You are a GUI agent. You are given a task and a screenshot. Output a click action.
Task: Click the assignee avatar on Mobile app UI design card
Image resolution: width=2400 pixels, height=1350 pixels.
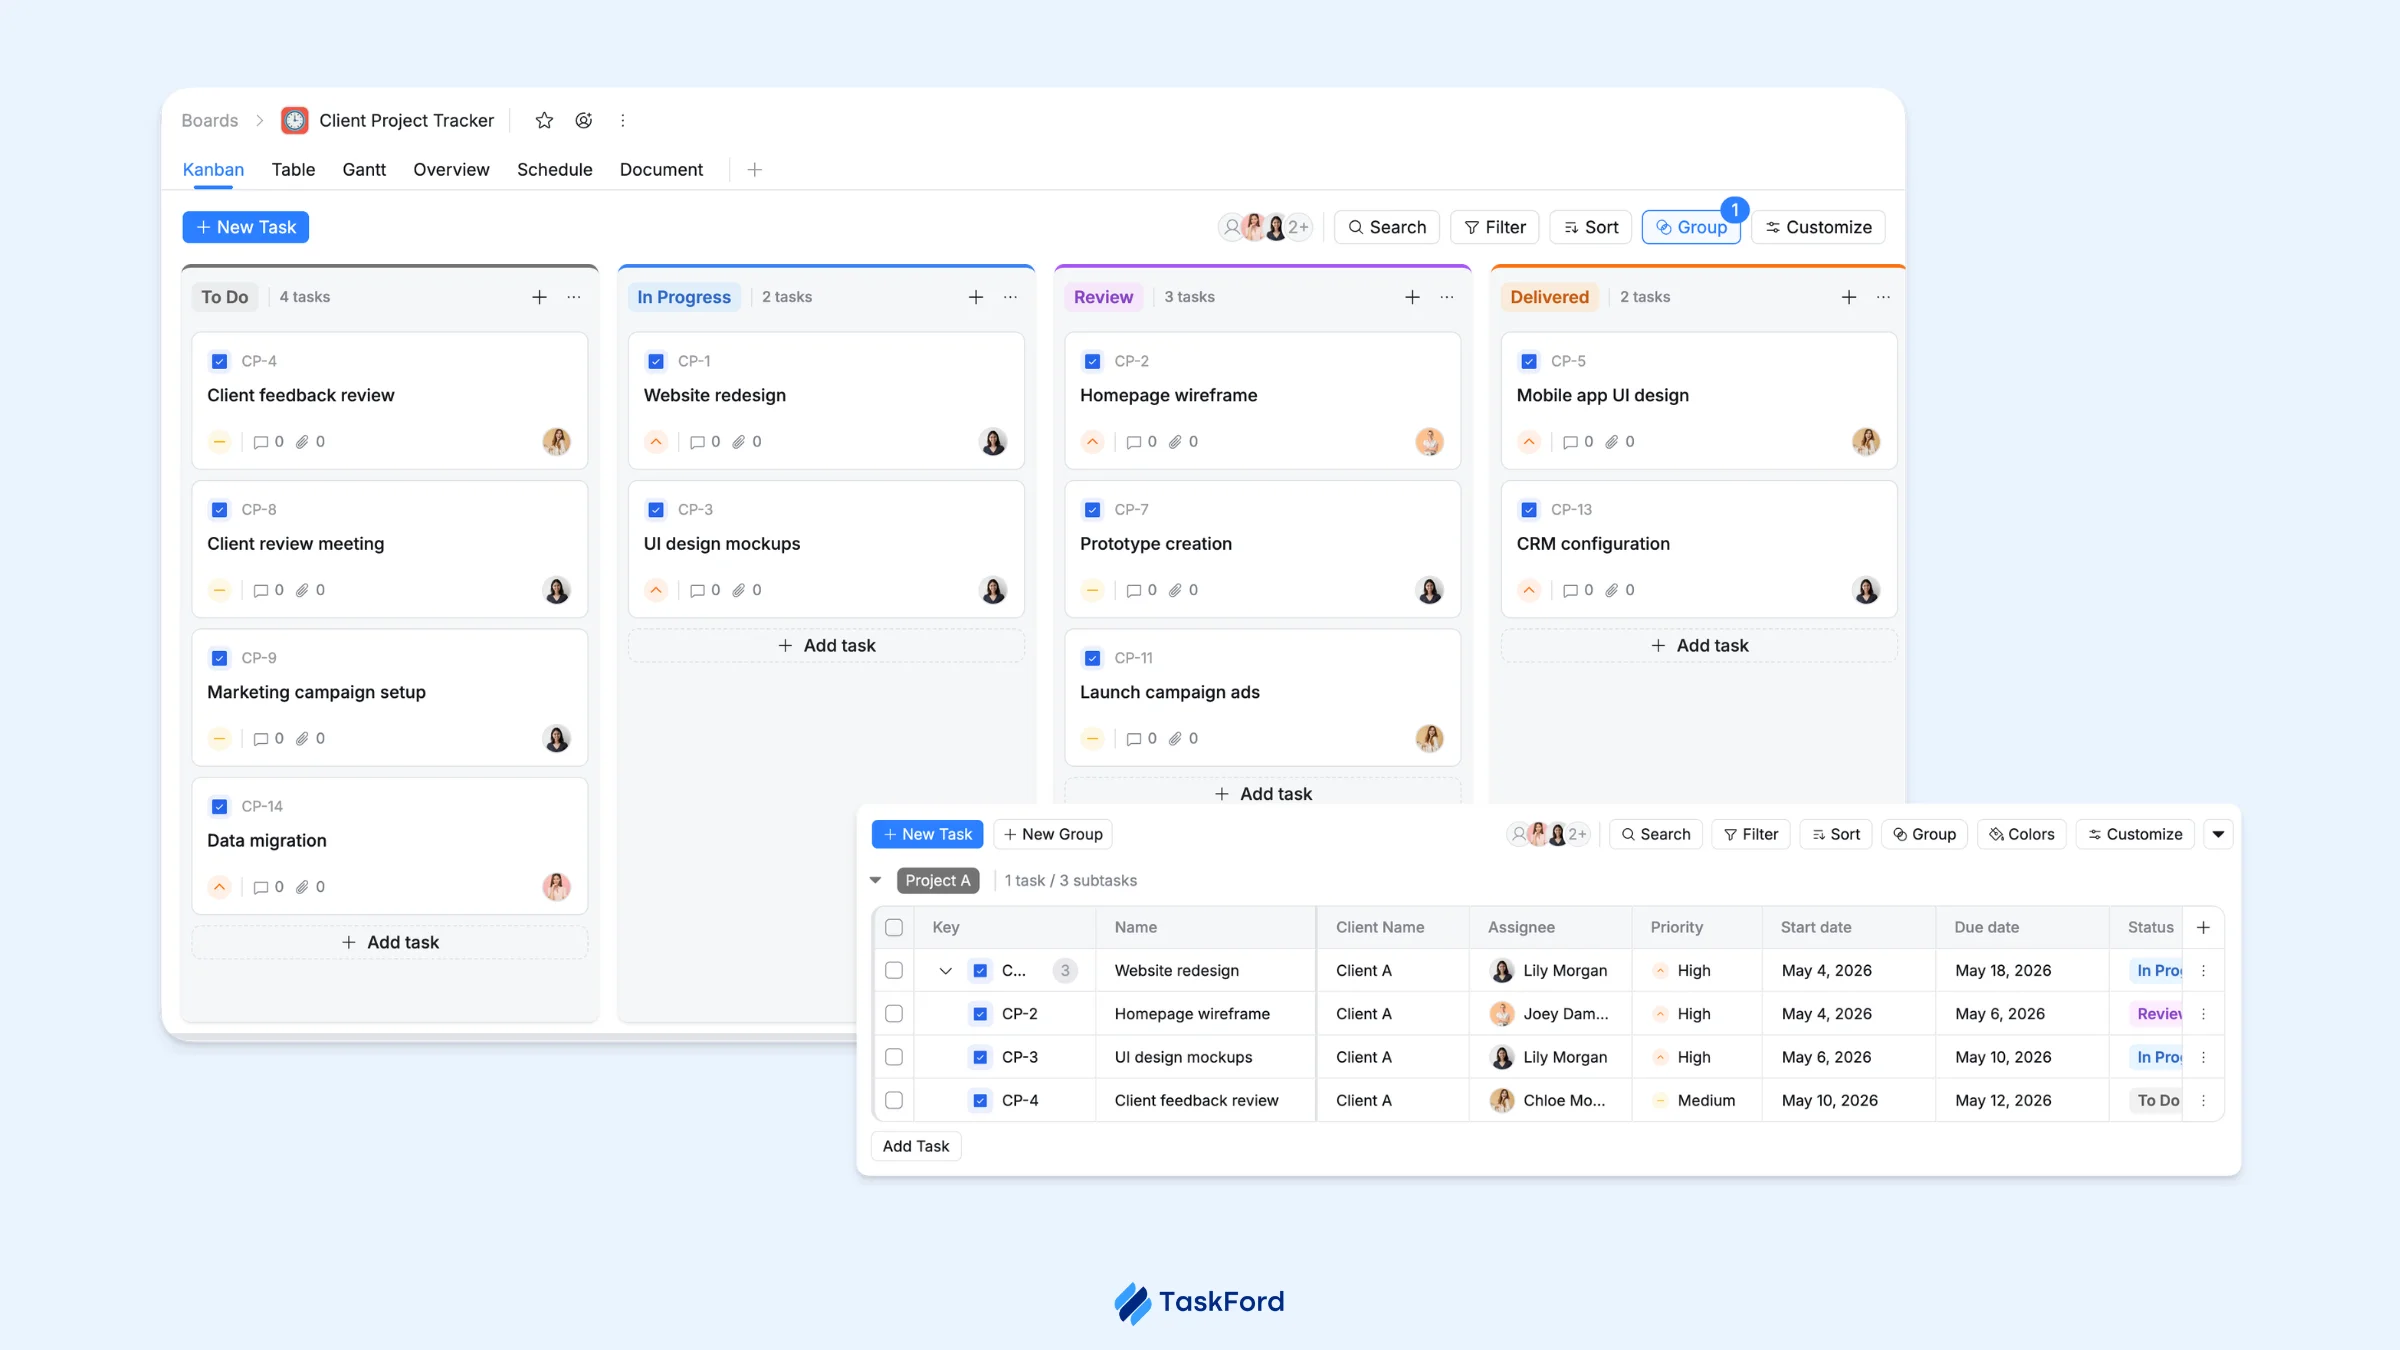pos(1866,441)
